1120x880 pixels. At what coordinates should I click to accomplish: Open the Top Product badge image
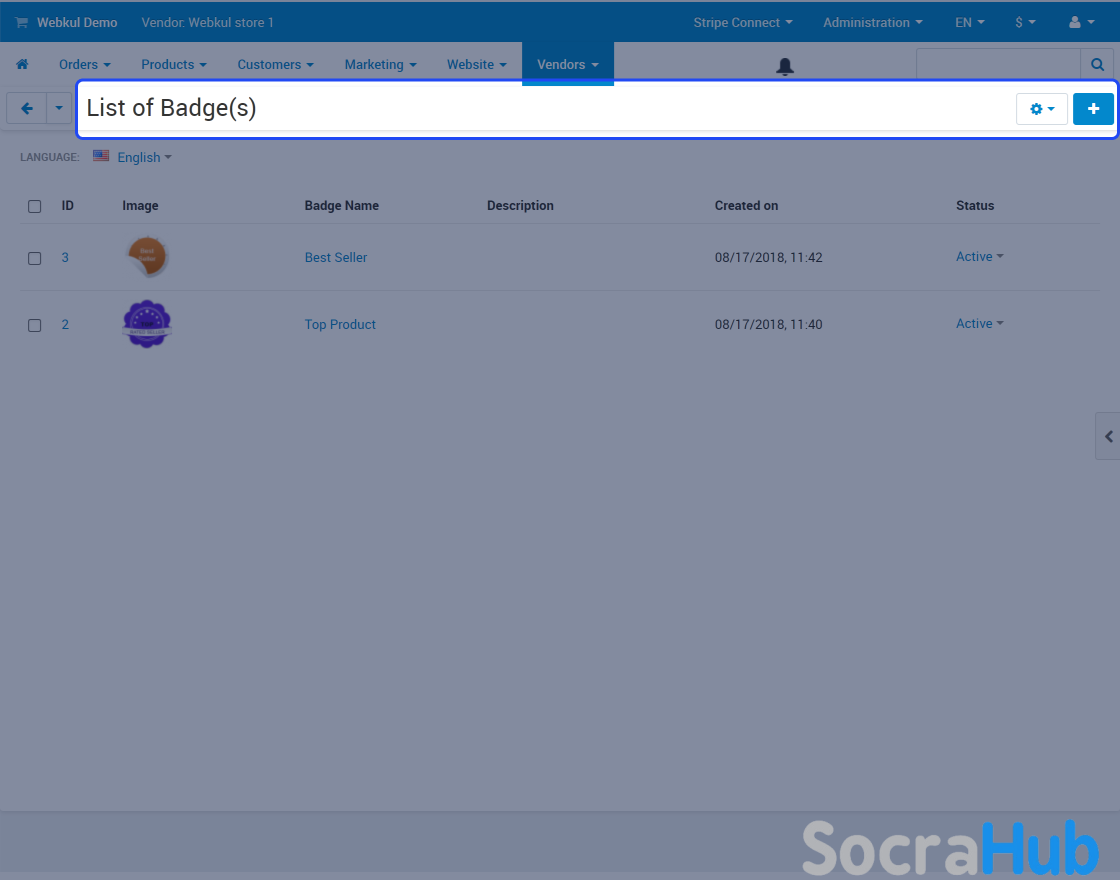click(147, 324)
